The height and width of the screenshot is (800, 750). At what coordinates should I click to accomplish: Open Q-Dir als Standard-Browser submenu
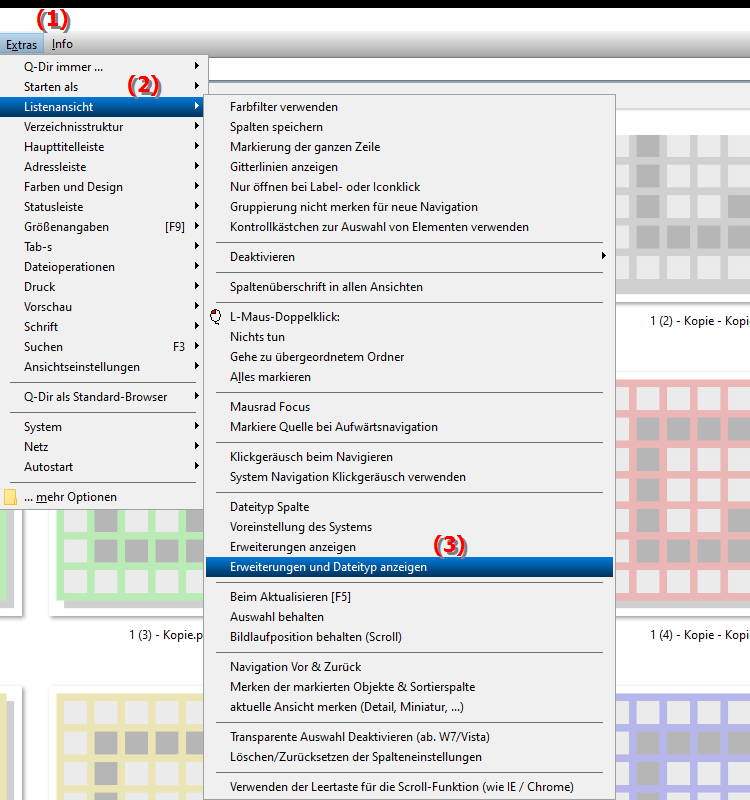tap(102, 397)
